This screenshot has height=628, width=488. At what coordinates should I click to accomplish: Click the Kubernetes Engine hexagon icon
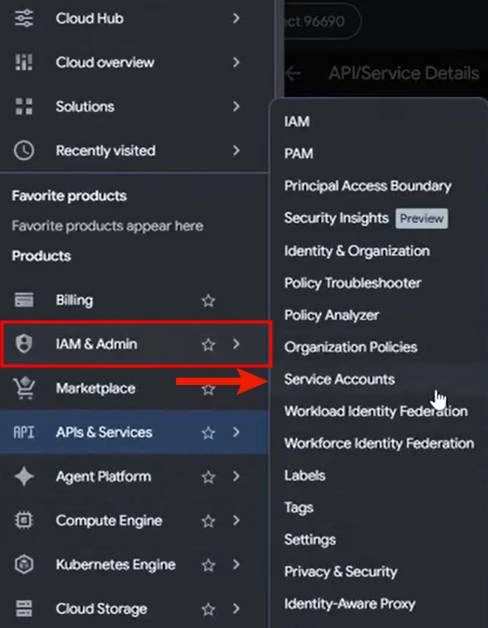24,564
